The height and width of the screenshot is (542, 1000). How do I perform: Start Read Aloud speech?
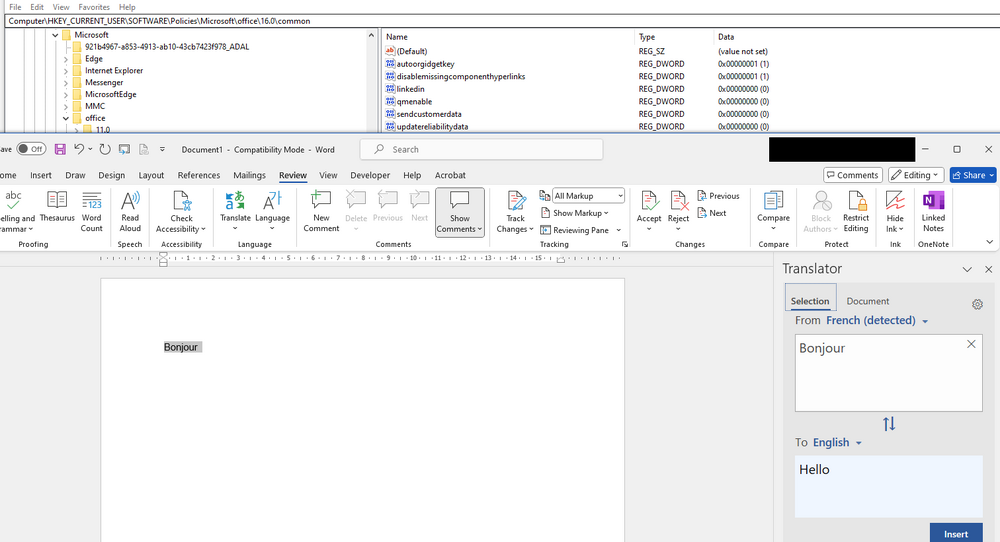tap(130, 212)
